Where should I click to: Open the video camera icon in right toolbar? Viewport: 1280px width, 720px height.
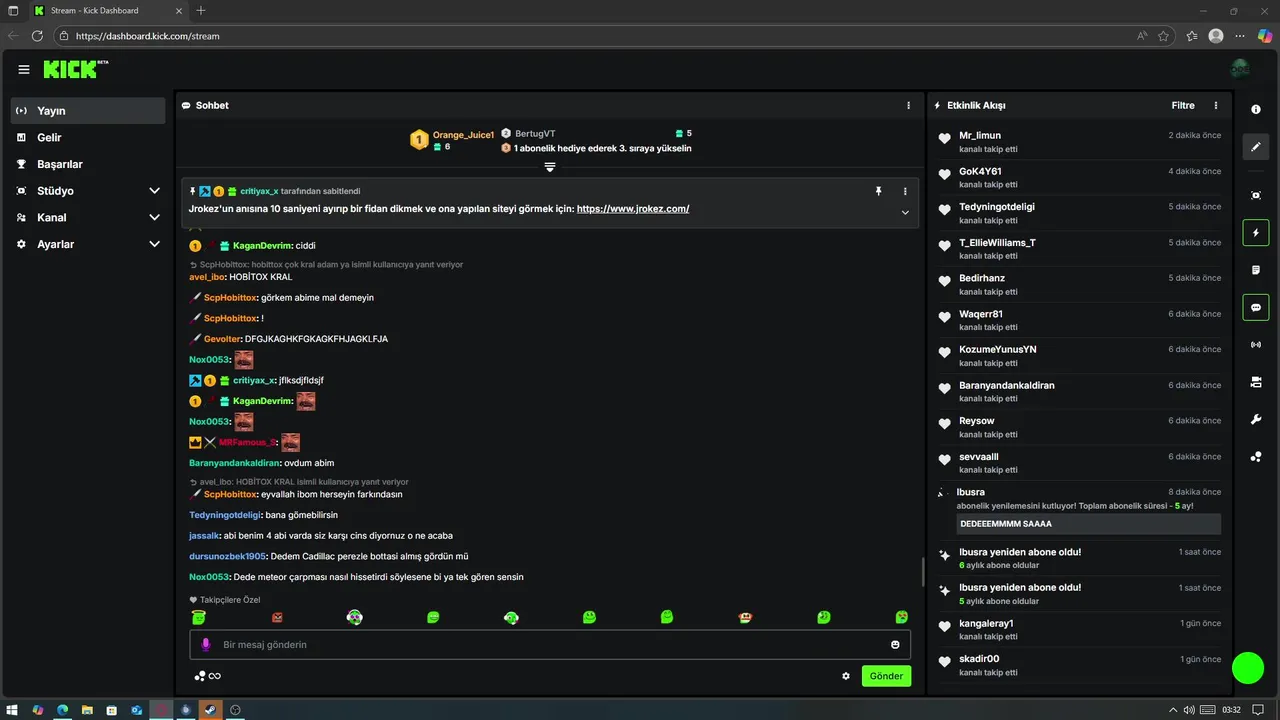1256,382
